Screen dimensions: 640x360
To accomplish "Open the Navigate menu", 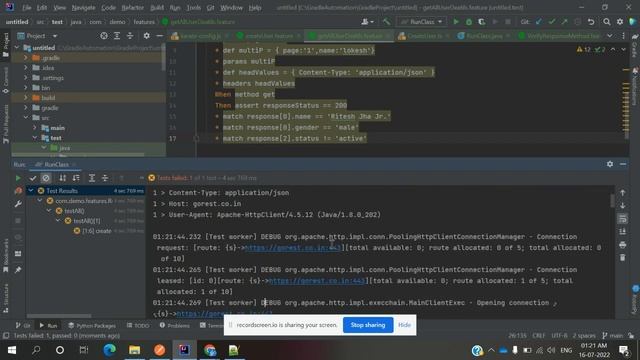I will pos(83,7).
